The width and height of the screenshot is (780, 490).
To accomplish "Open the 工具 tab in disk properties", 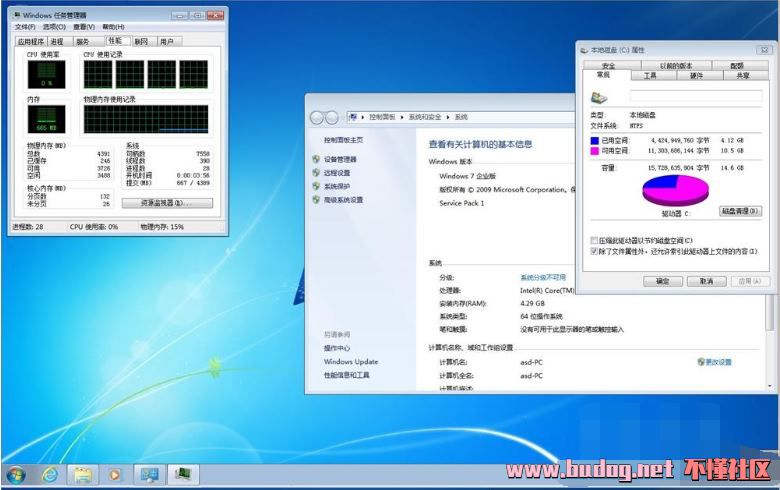I will tap(650, 75).
